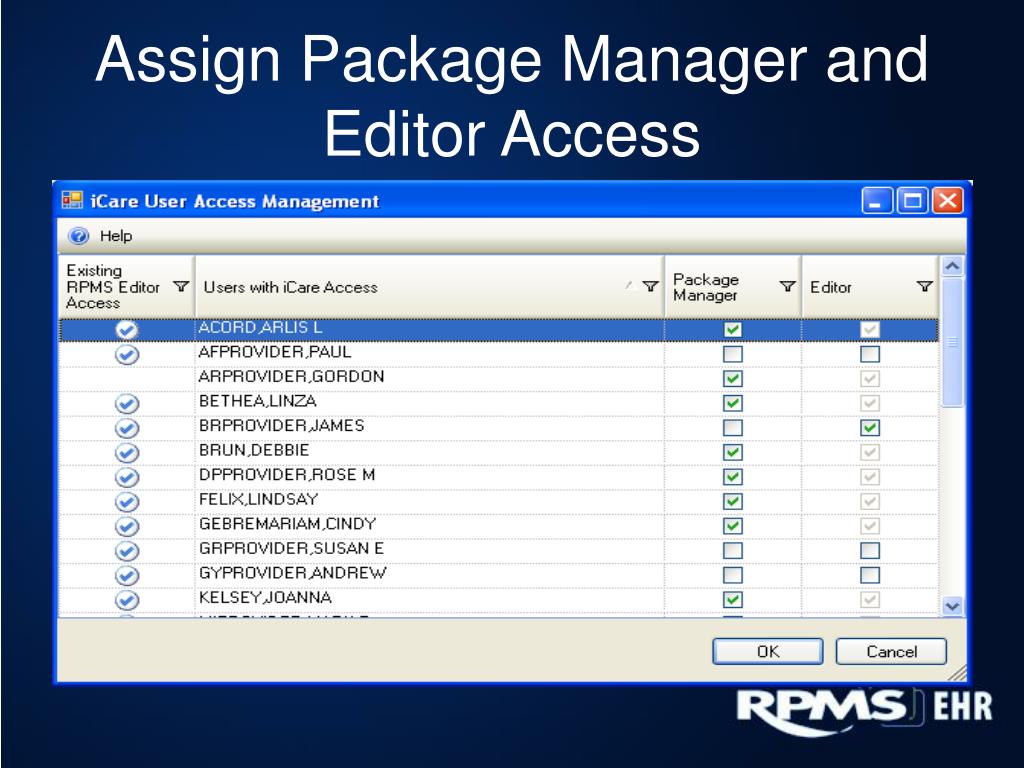Check Editor for GYPROVIDER,ANDREW

[x=870, y=575]
